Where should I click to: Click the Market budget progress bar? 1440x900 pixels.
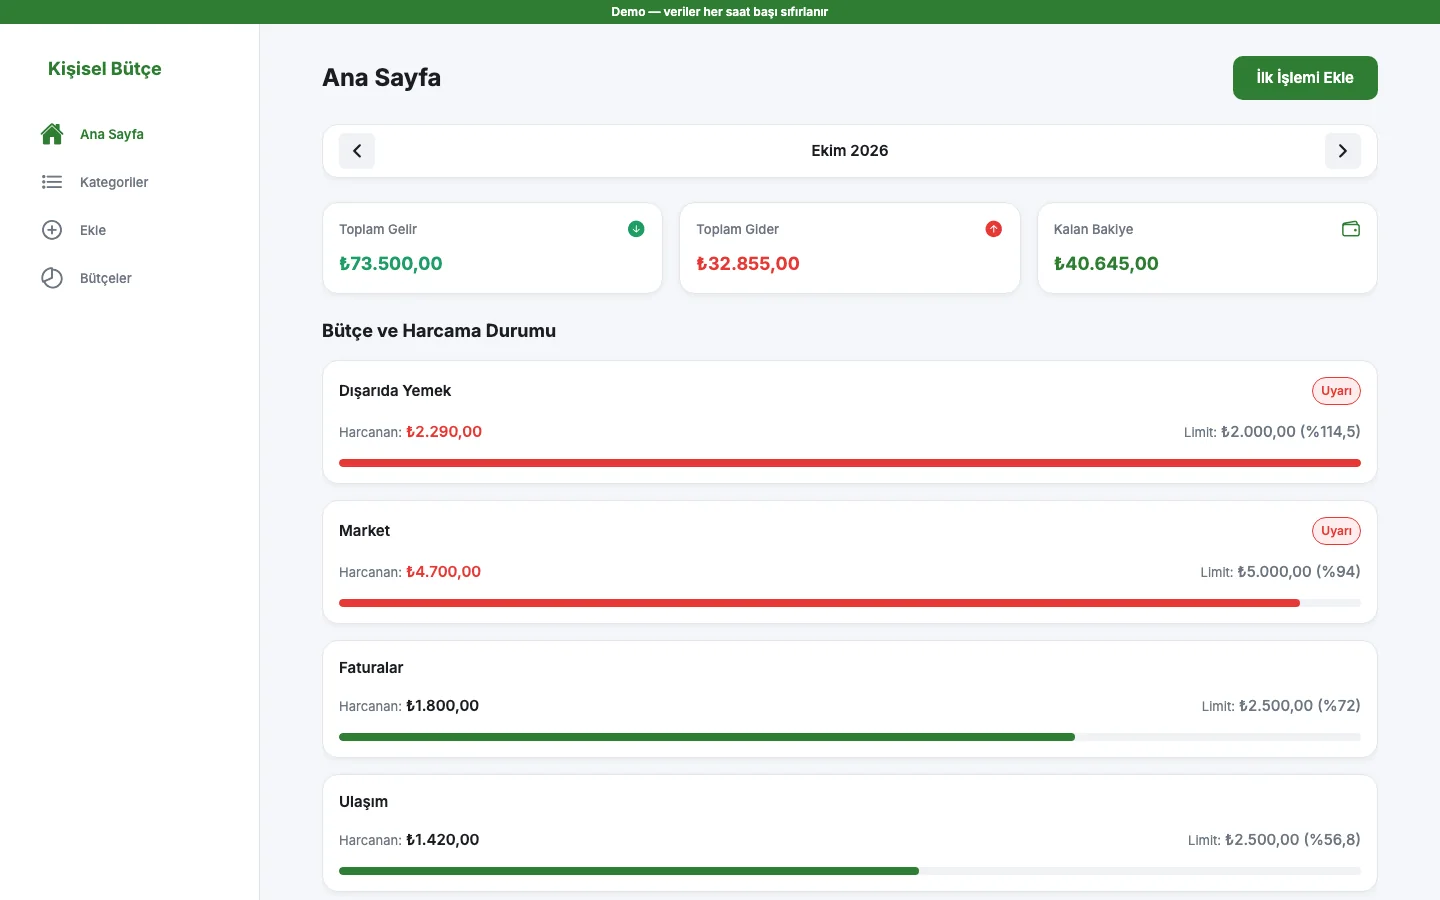(850, 603)
